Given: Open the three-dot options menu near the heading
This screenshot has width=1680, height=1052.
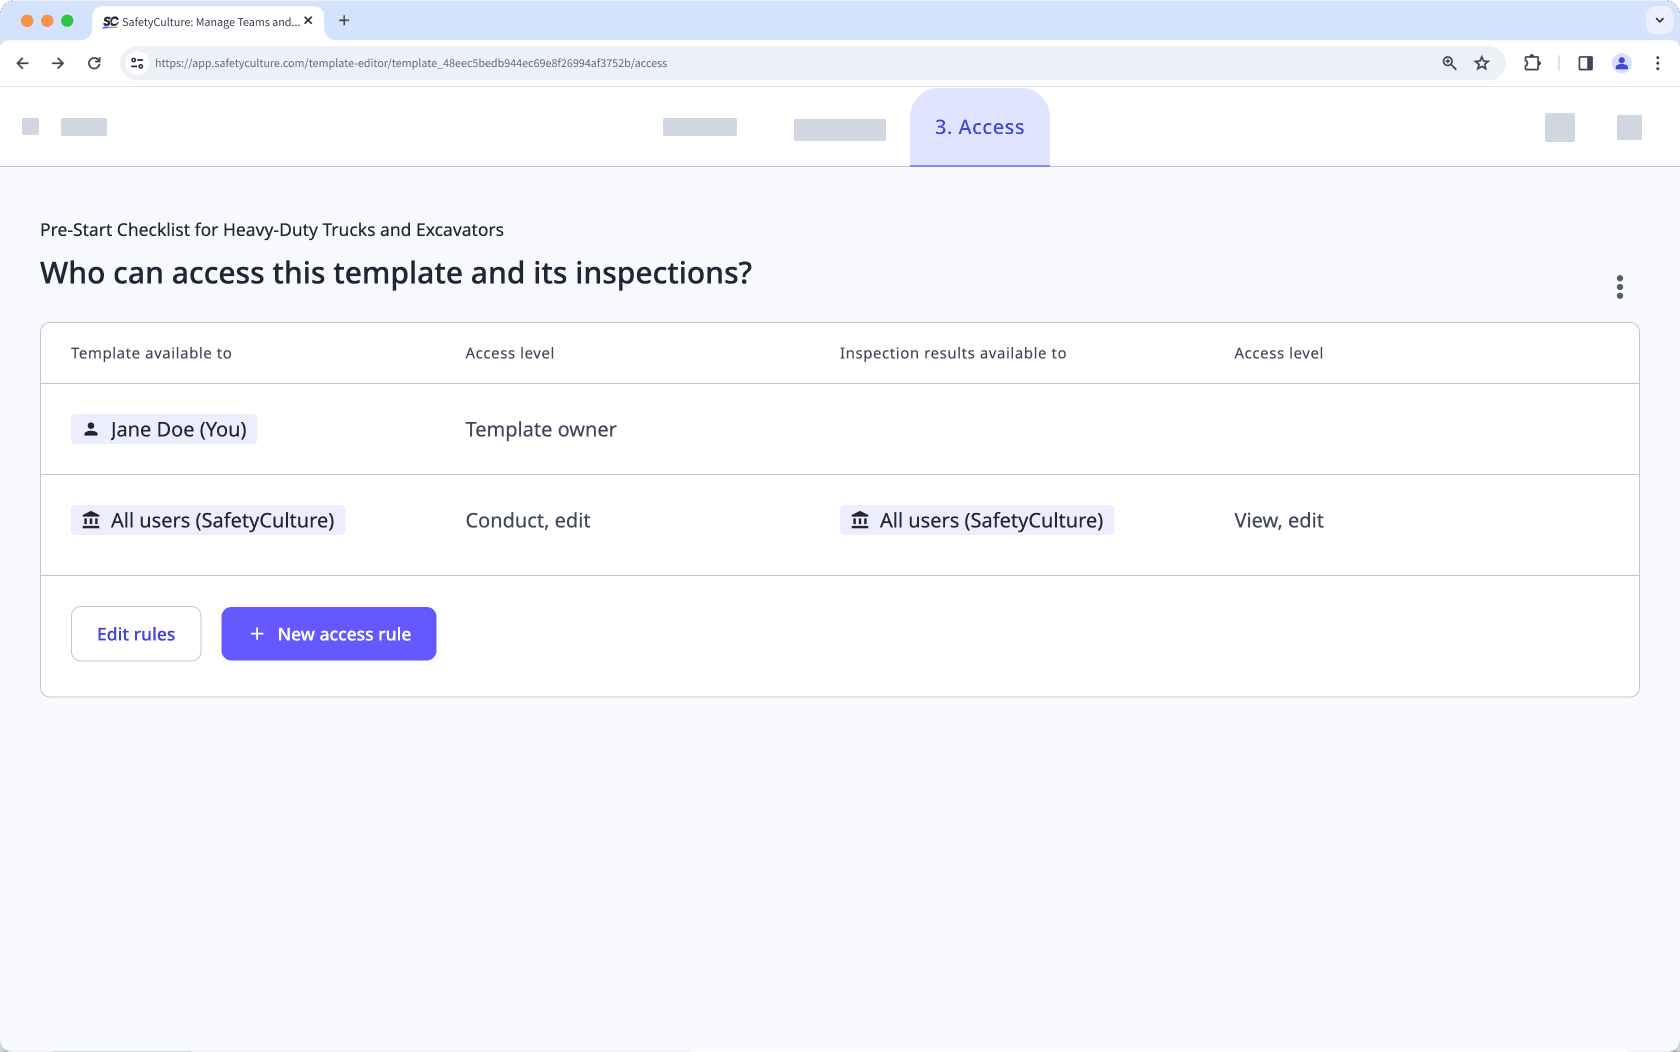Looking at the screenshot, I should click(x=1620, y=287).
